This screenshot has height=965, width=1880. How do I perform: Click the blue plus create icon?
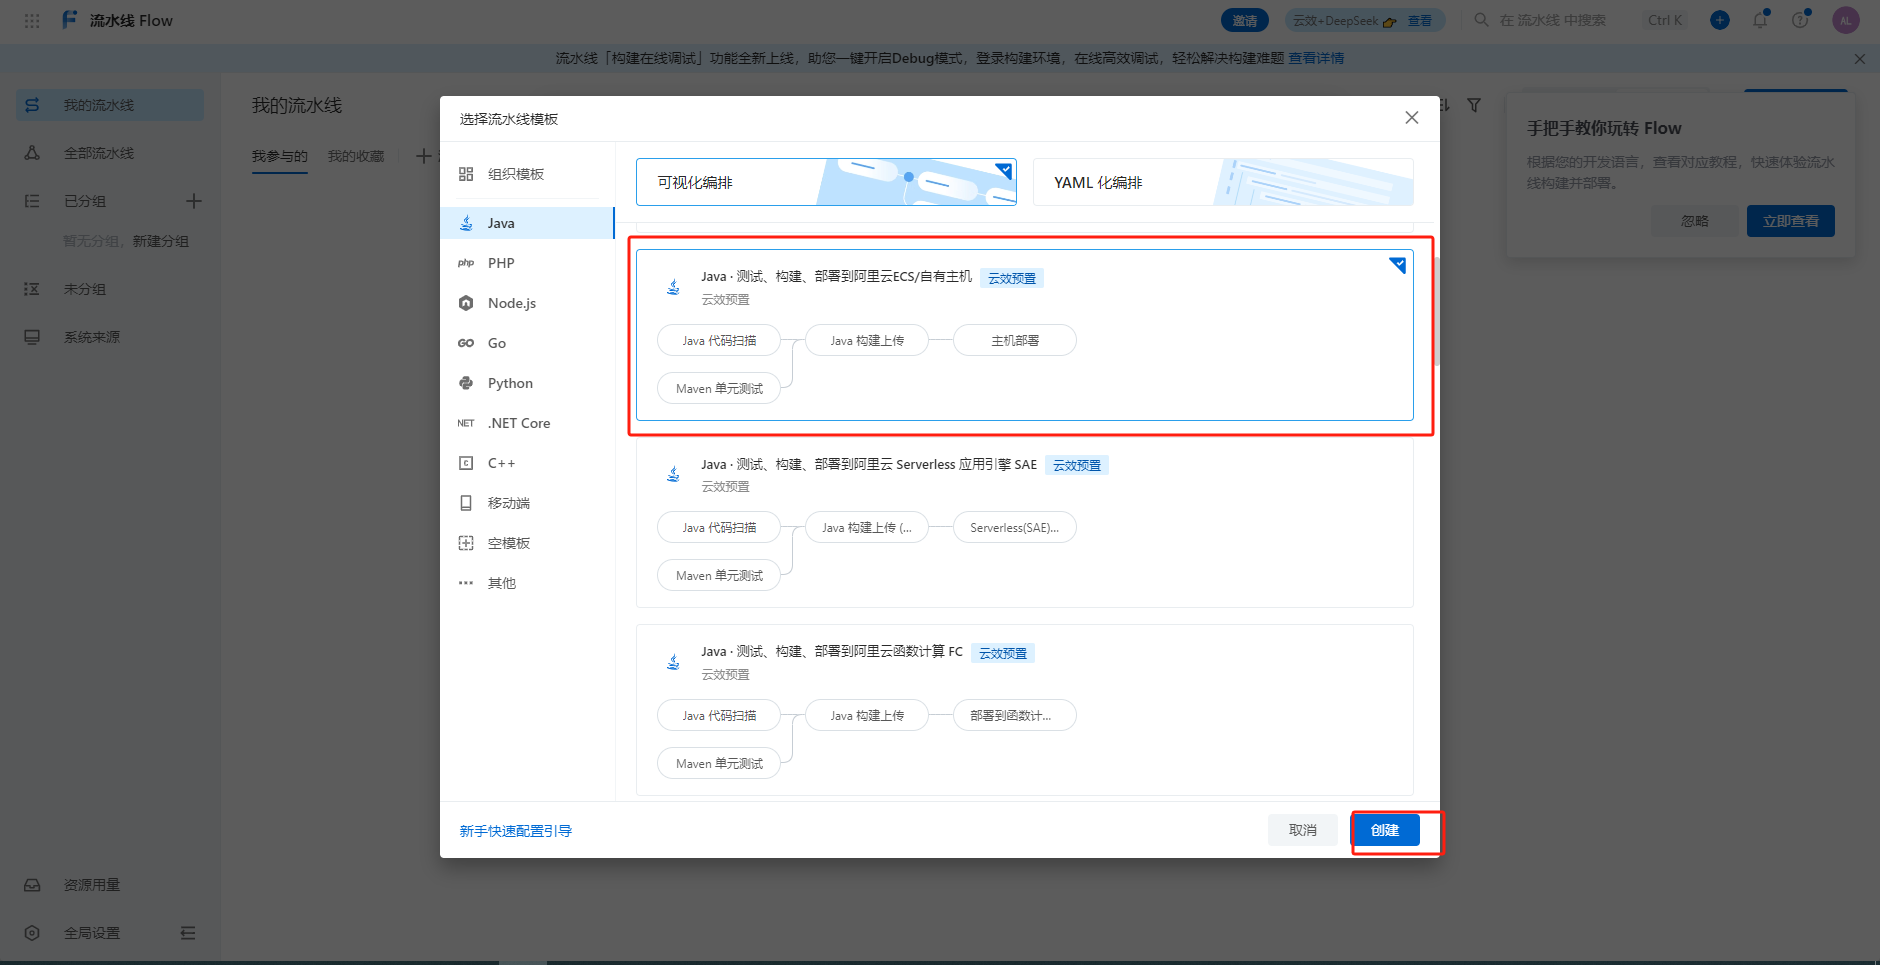(1720, 20)
